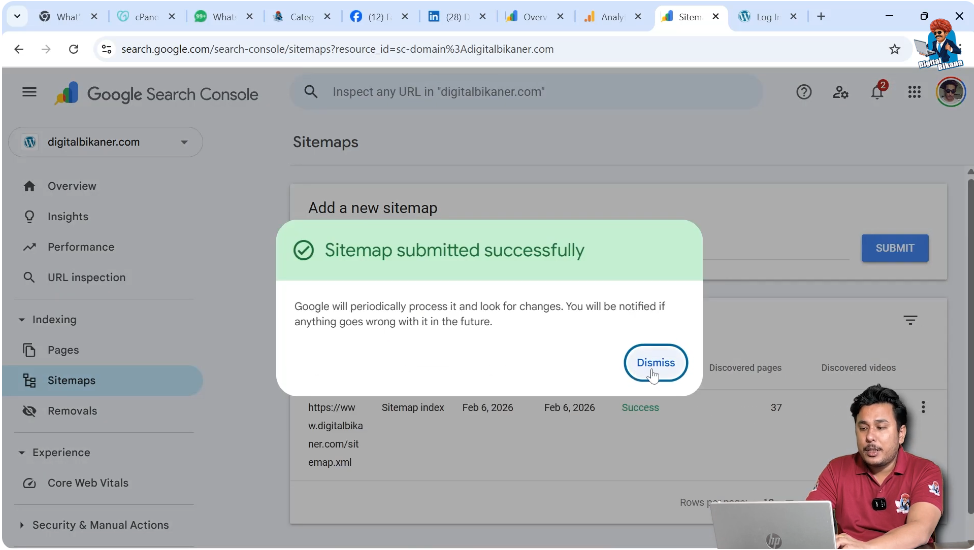This screenshot has width=974, height=550.
Task: Open the Help icon
Action: (804, 93)
